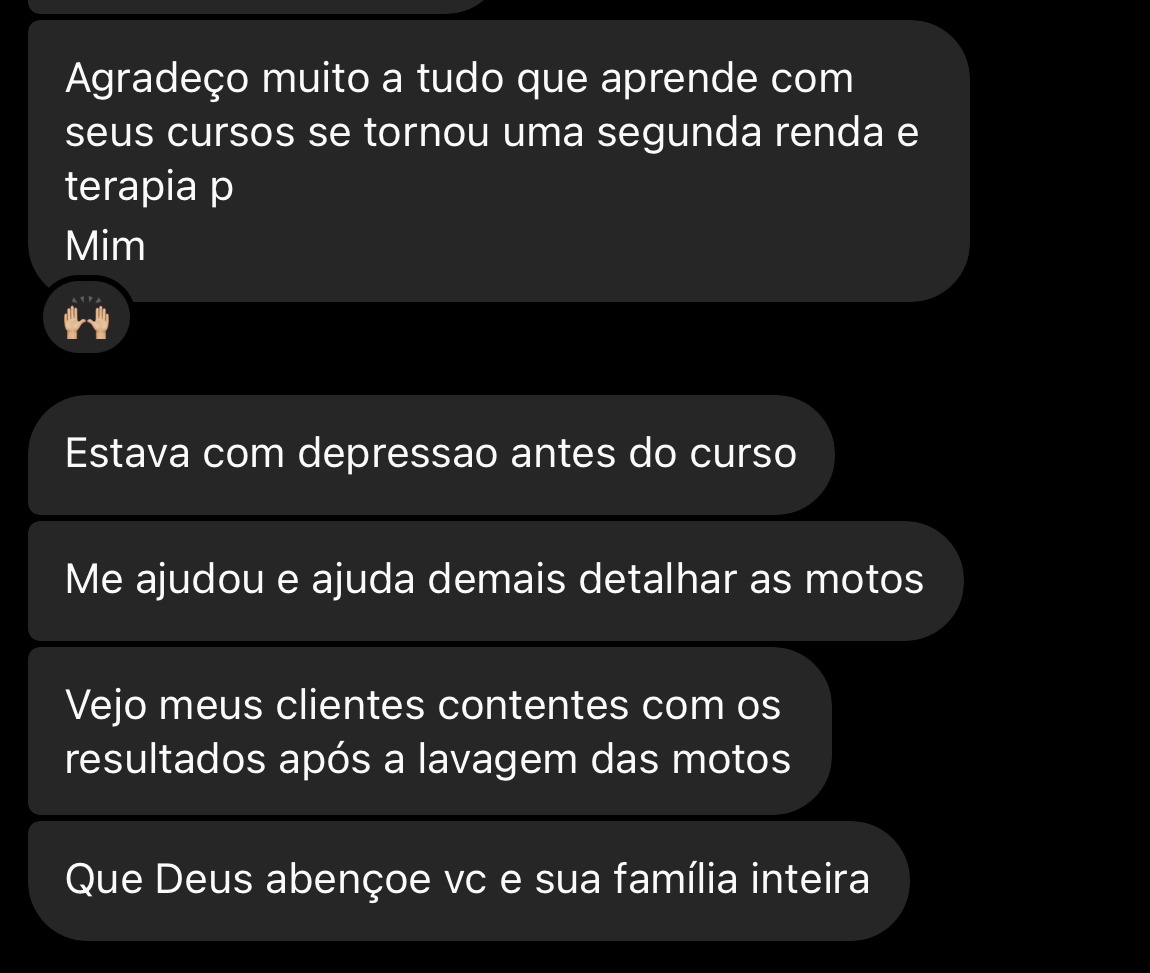Click the words 'família inteira' in last message

[741, 879]
